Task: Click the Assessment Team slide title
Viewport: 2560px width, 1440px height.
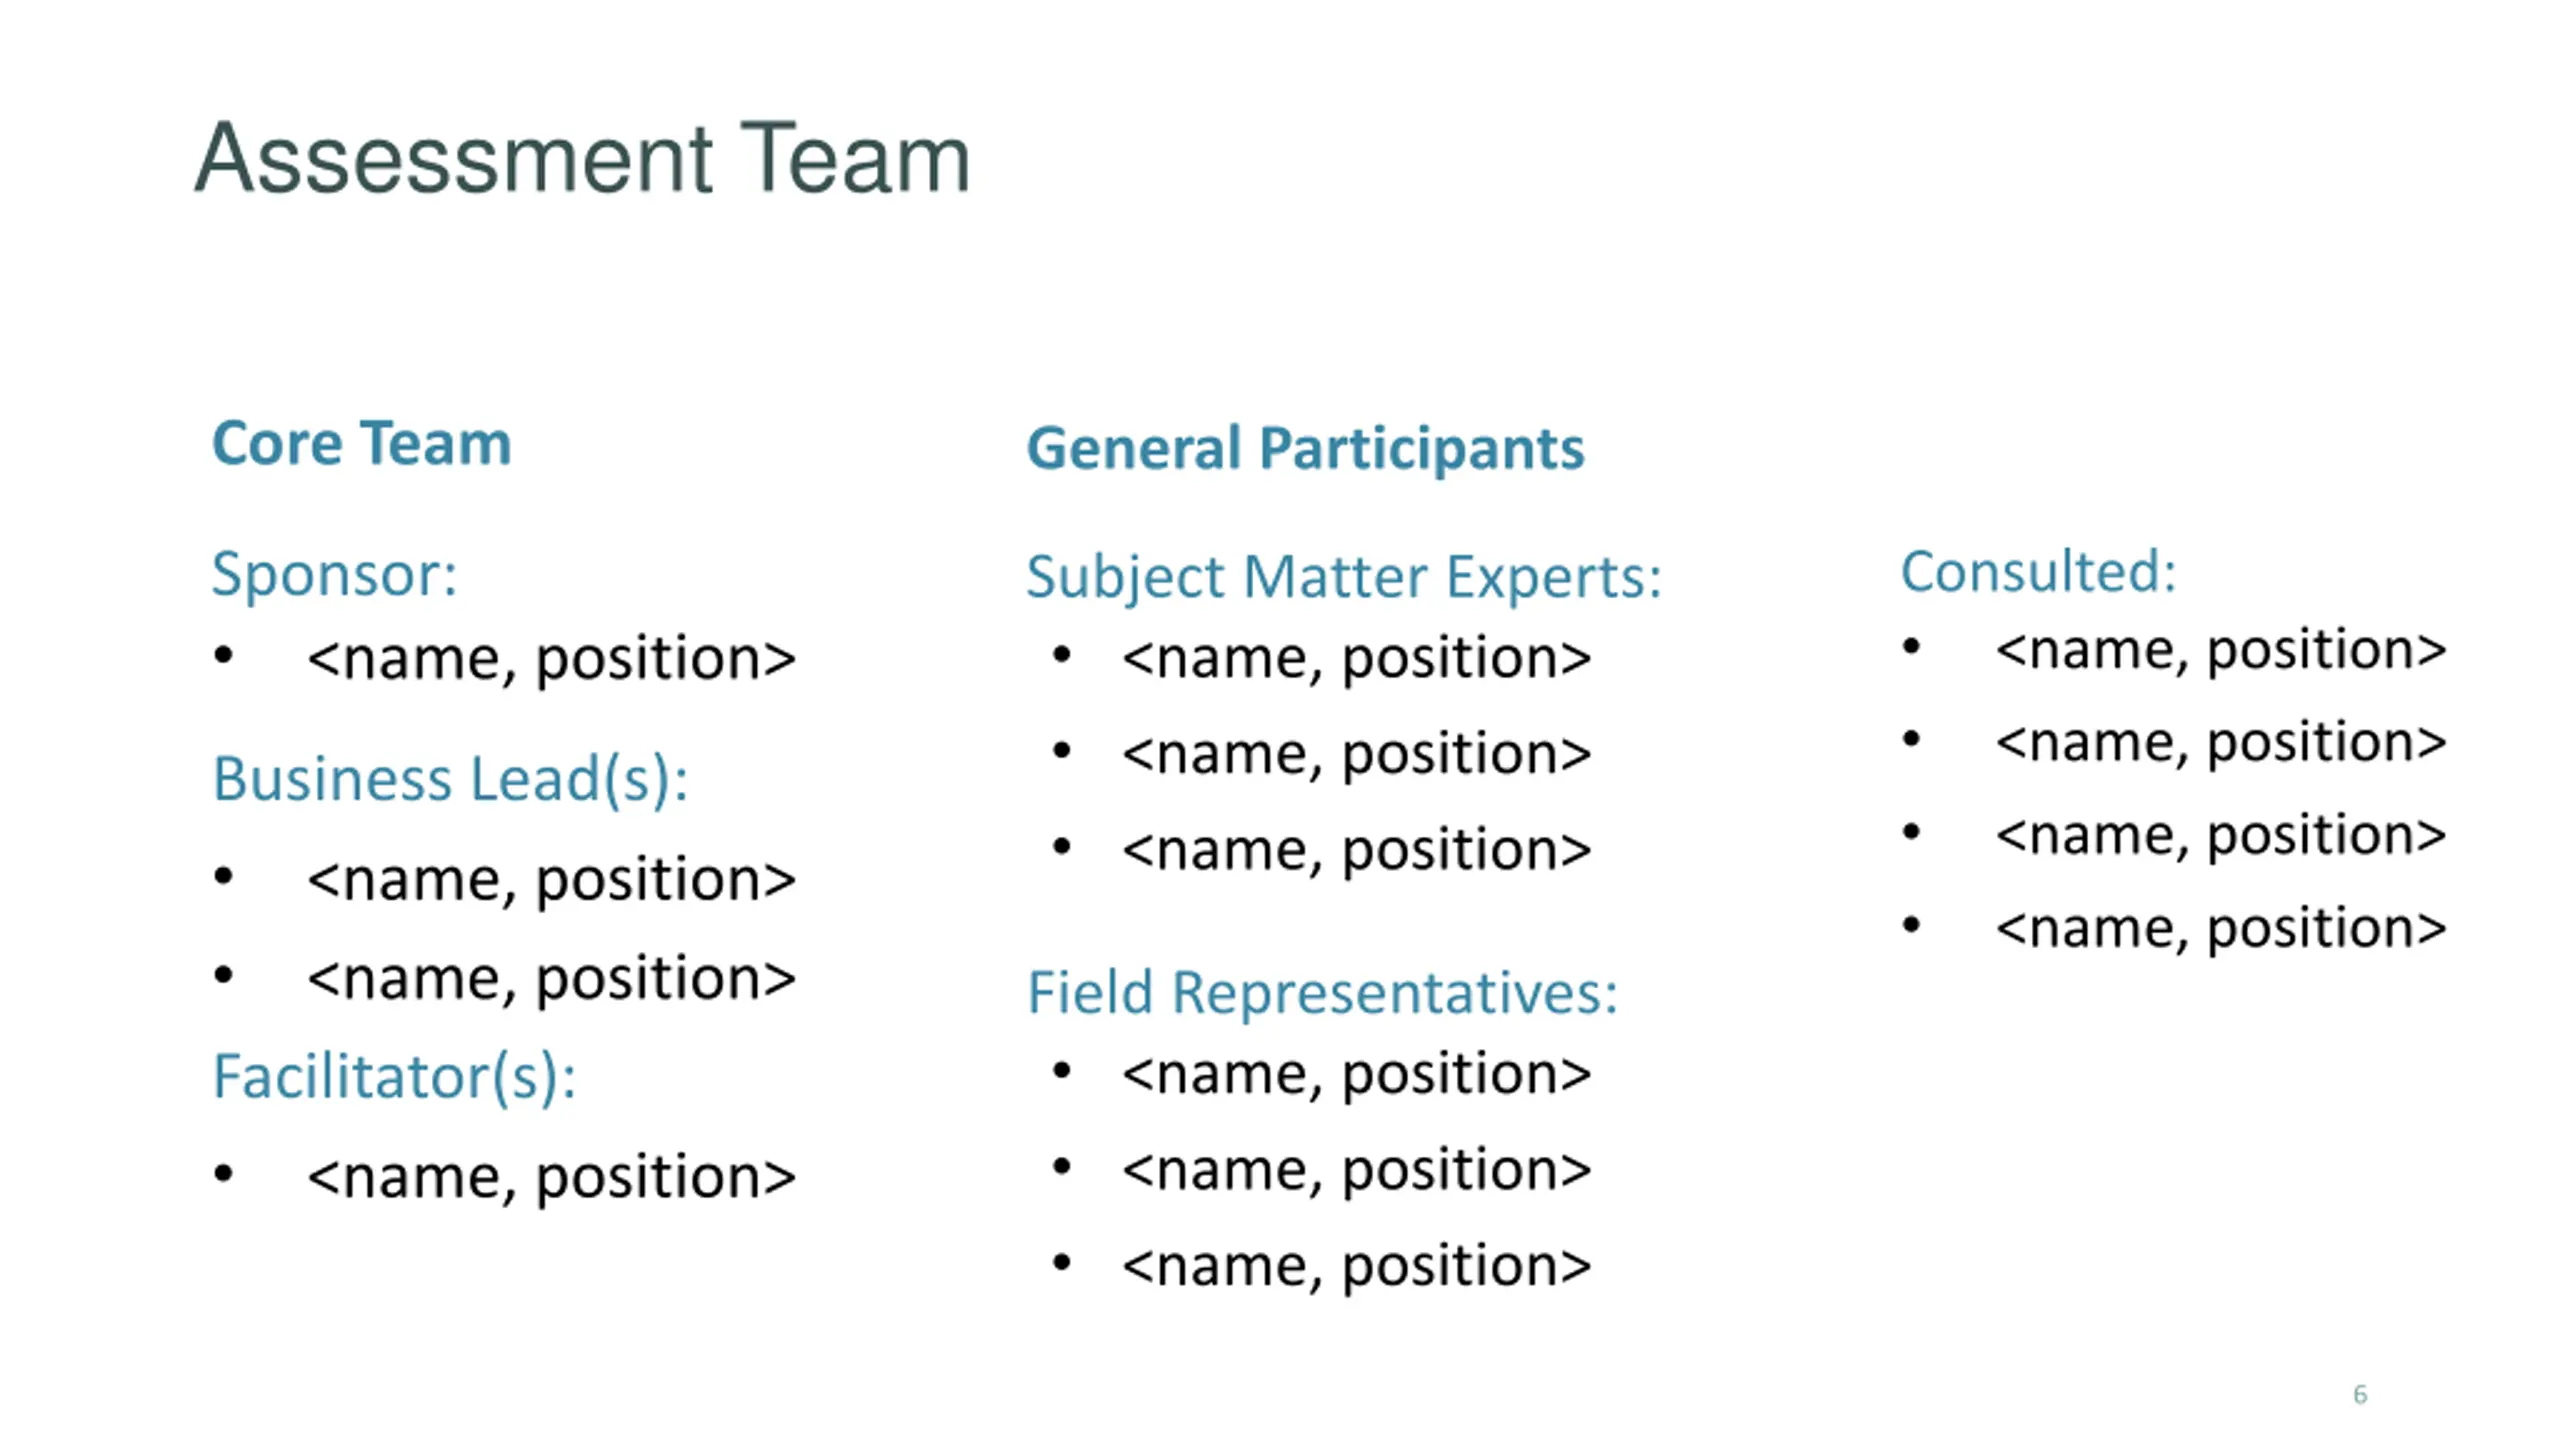Action: coord(582,160)
